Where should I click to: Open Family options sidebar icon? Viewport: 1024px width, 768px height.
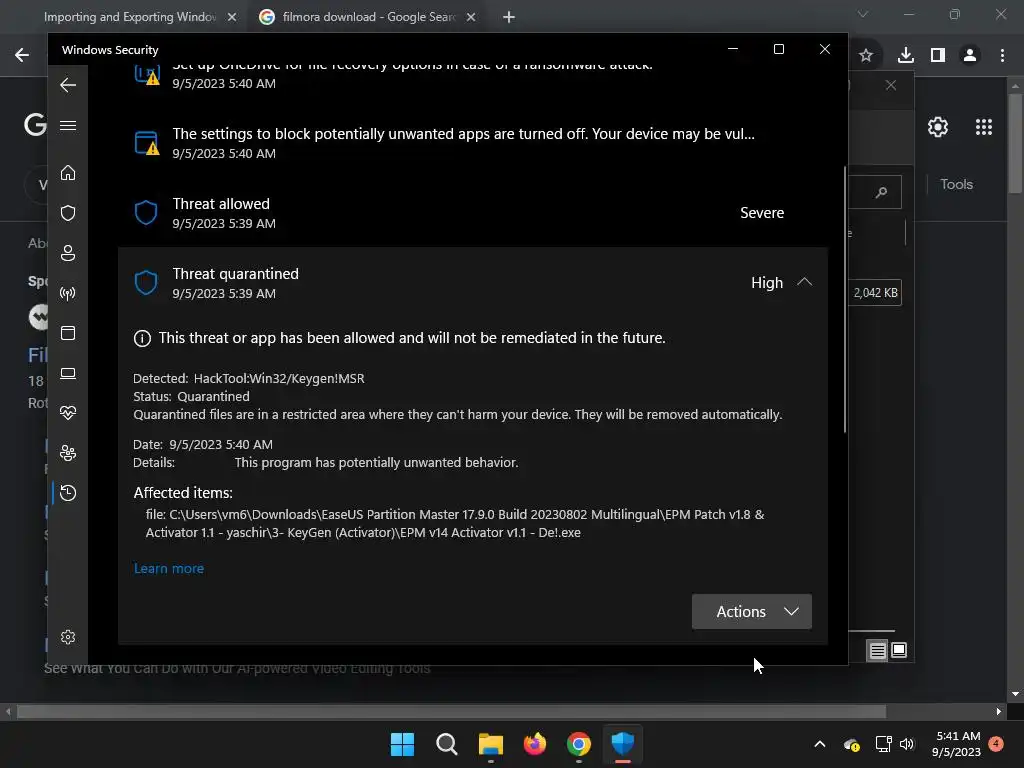pos(68,453)
